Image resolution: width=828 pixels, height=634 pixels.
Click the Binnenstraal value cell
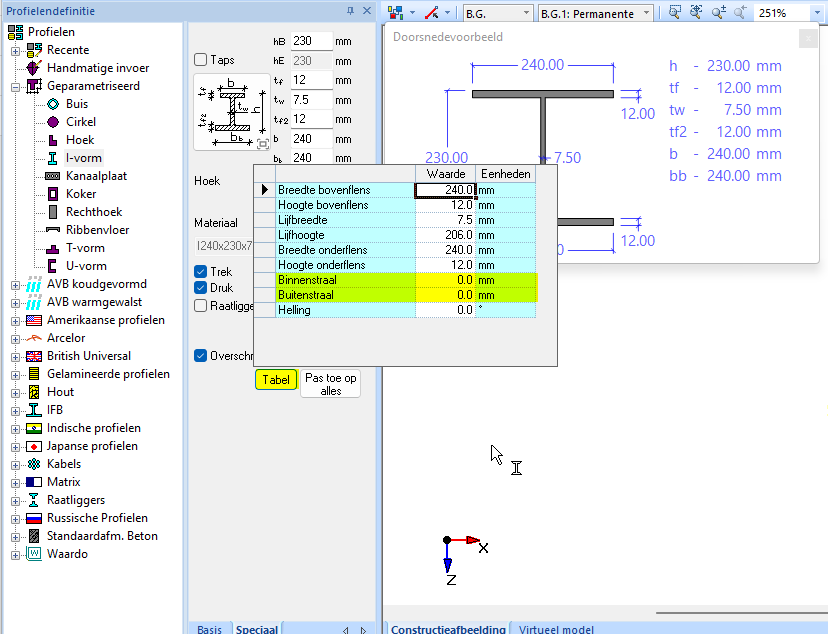coord(445,280)
